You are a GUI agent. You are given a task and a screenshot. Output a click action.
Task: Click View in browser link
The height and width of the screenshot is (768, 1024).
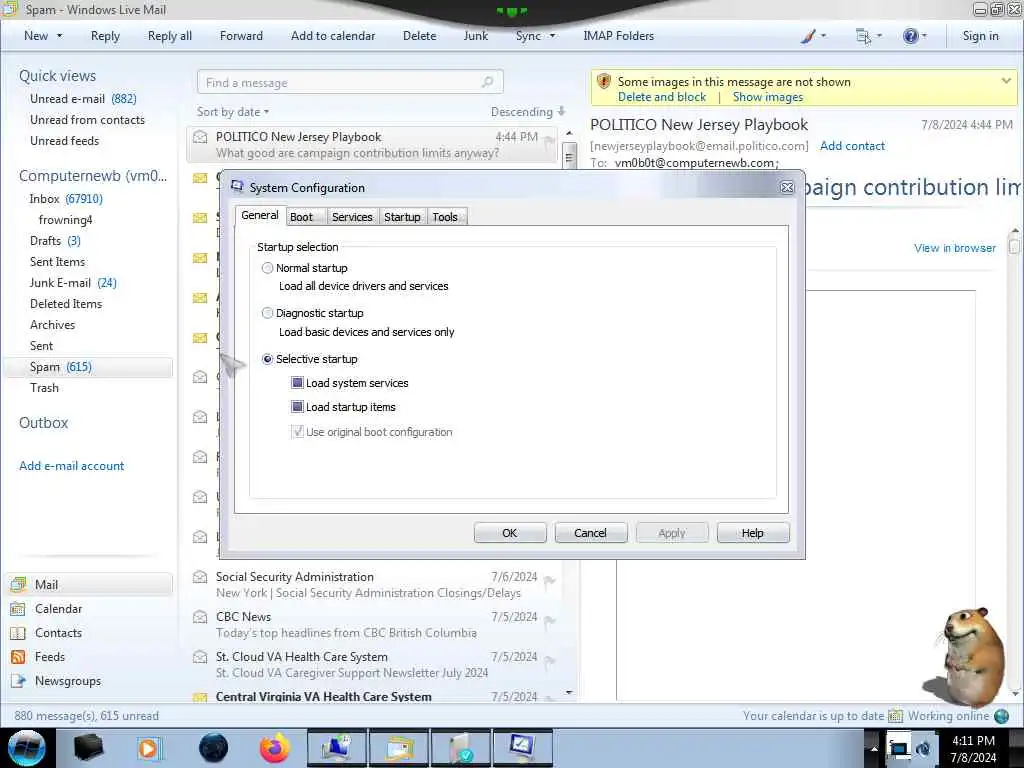pyautogui.click(x=955, y=248)
